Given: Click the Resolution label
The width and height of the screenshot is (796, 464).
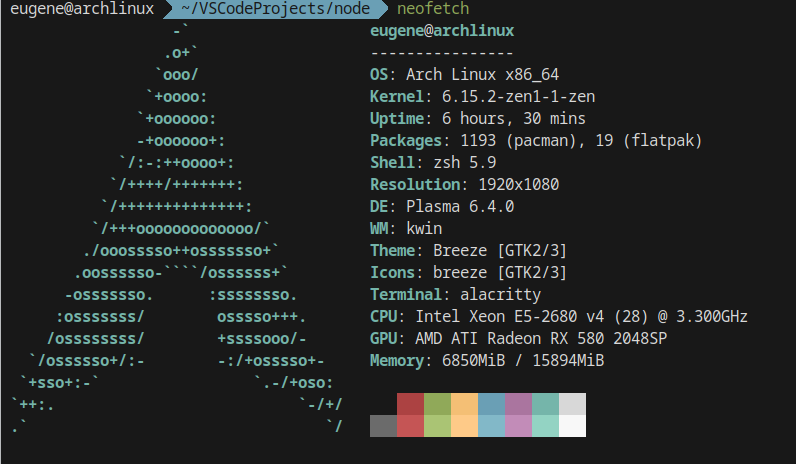Looking at the screenshot, I should [414, 184].
